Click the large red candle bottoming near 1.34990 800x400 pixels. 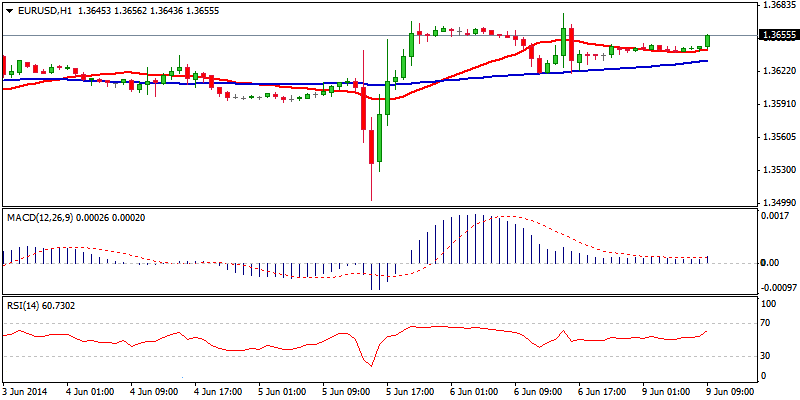371,147
